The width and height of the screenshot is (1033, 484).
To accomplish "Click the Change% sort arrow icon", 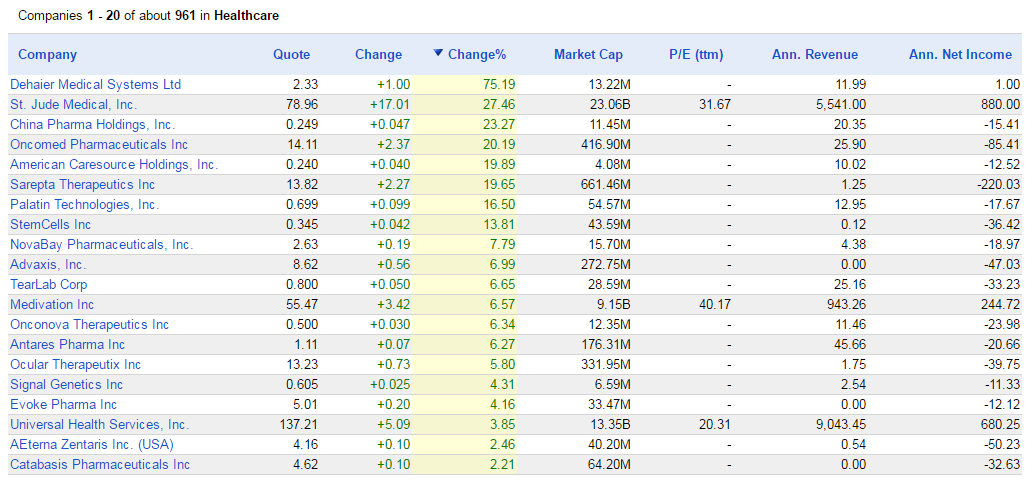I will 438,53.
